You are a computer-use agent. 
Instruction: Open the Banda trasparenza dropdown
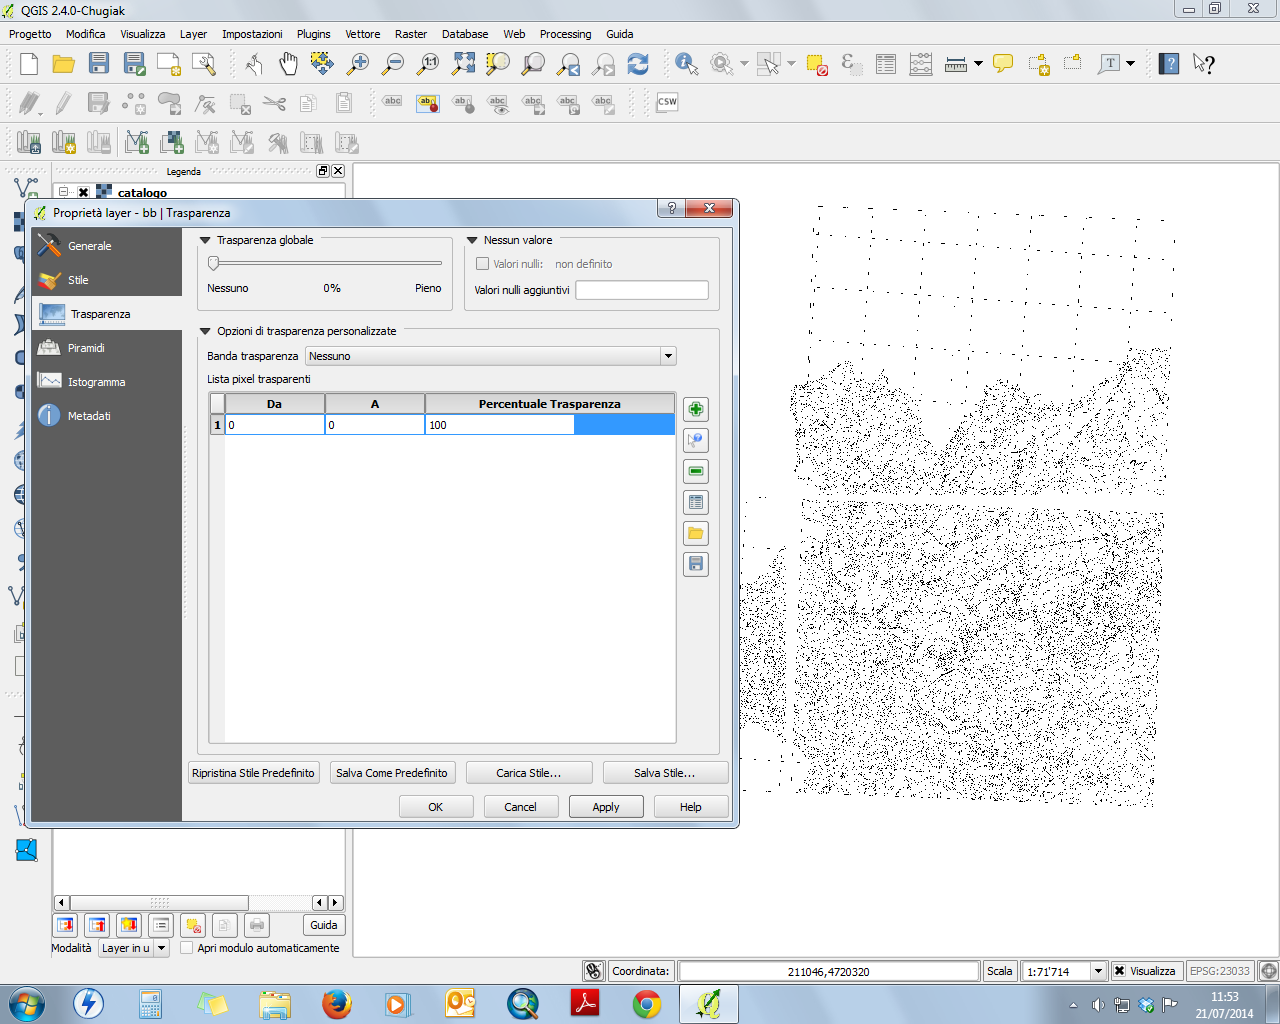(x=667, y=356)
